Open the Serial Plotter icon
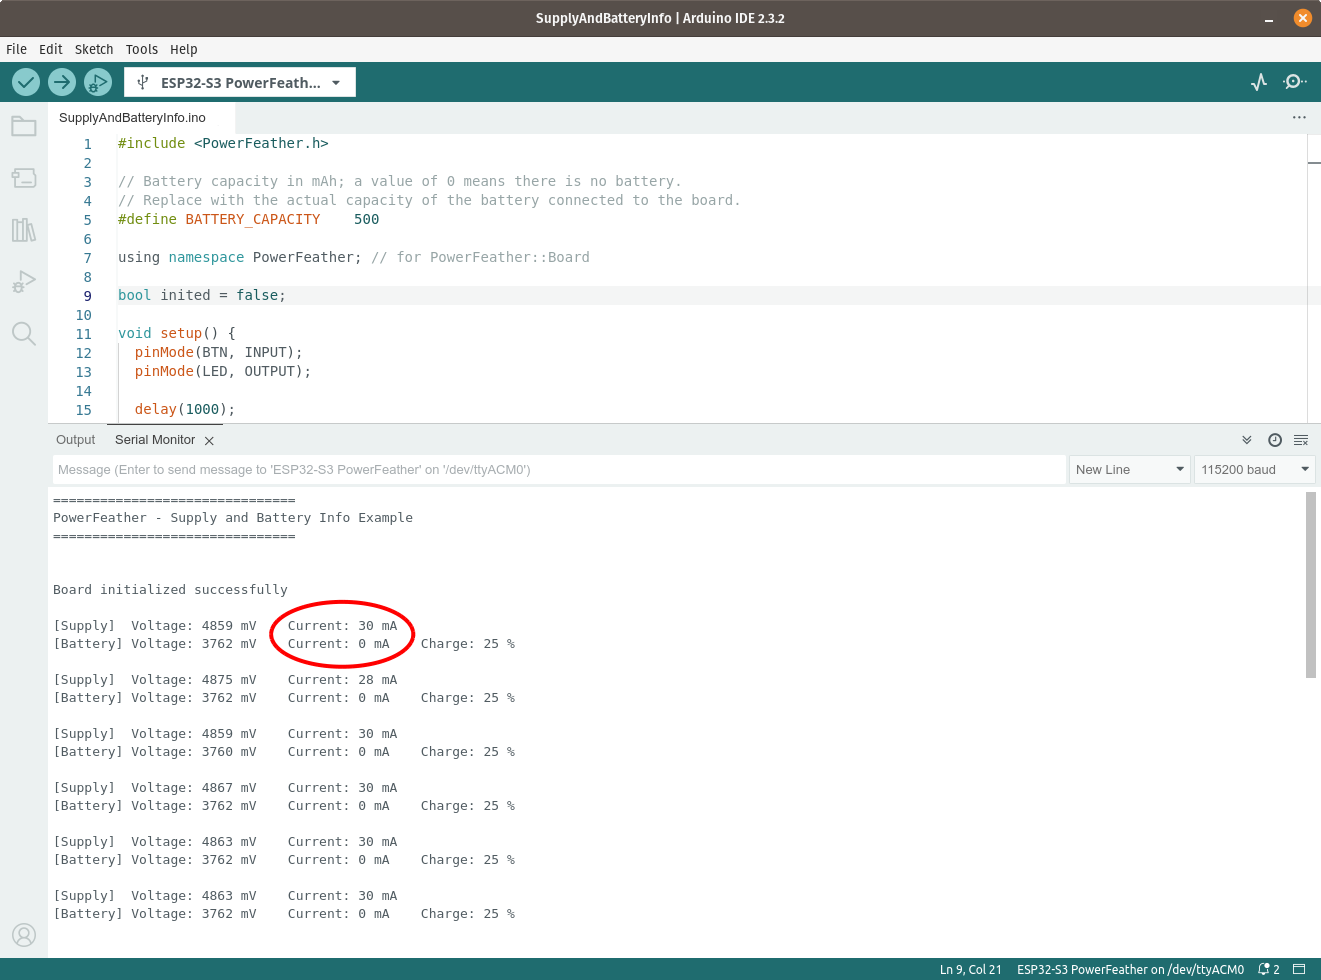 (x=1259, y=82)
